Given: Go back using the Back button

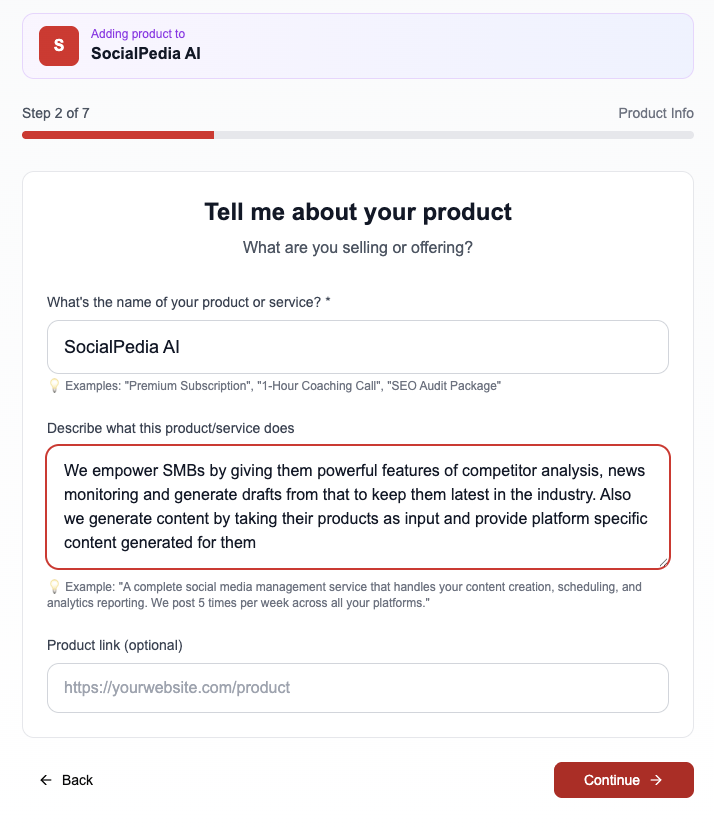Looking at the screenshot, I should click(x=68, y=780).
